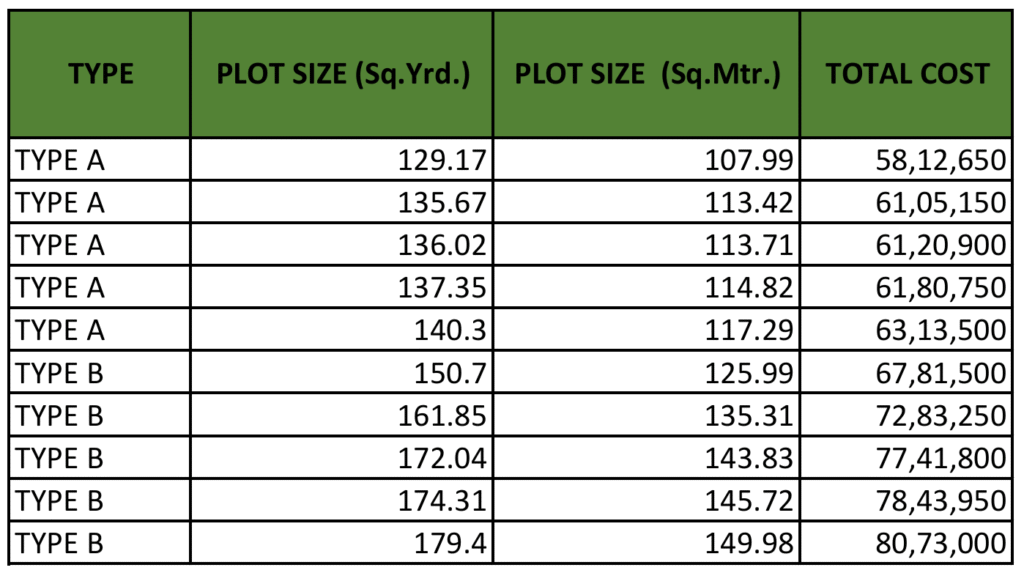Select the cell with 140.3

pyautogui.click(x=342, y=329)
